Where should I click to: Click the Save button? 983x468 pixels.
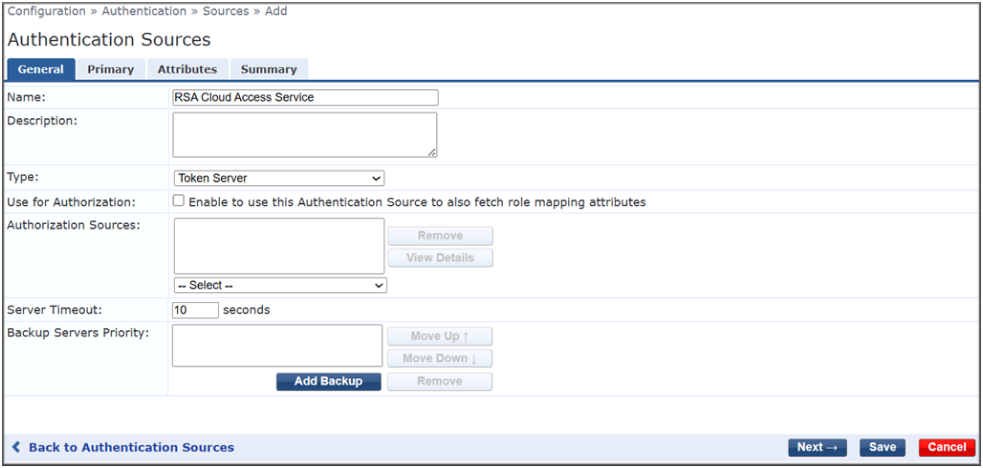(882, 447)
